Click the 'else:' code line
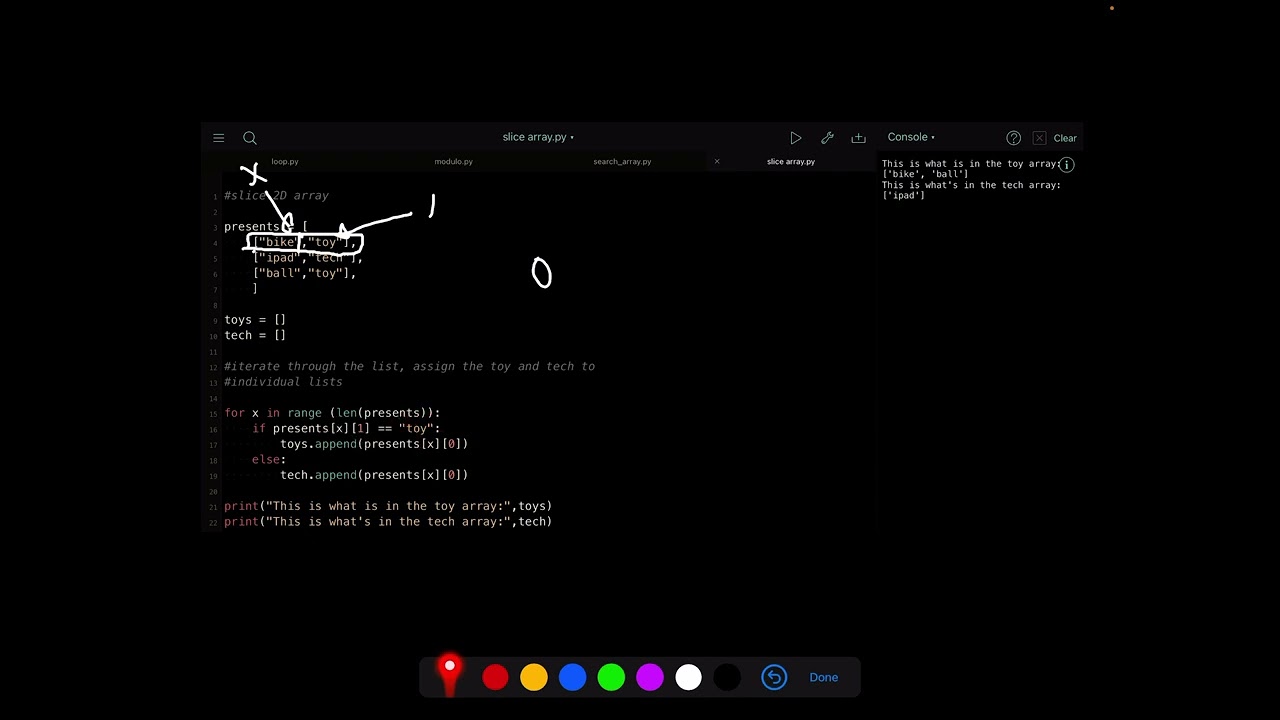Viewport: 1280px width, 720px height. tap(269, 459)
